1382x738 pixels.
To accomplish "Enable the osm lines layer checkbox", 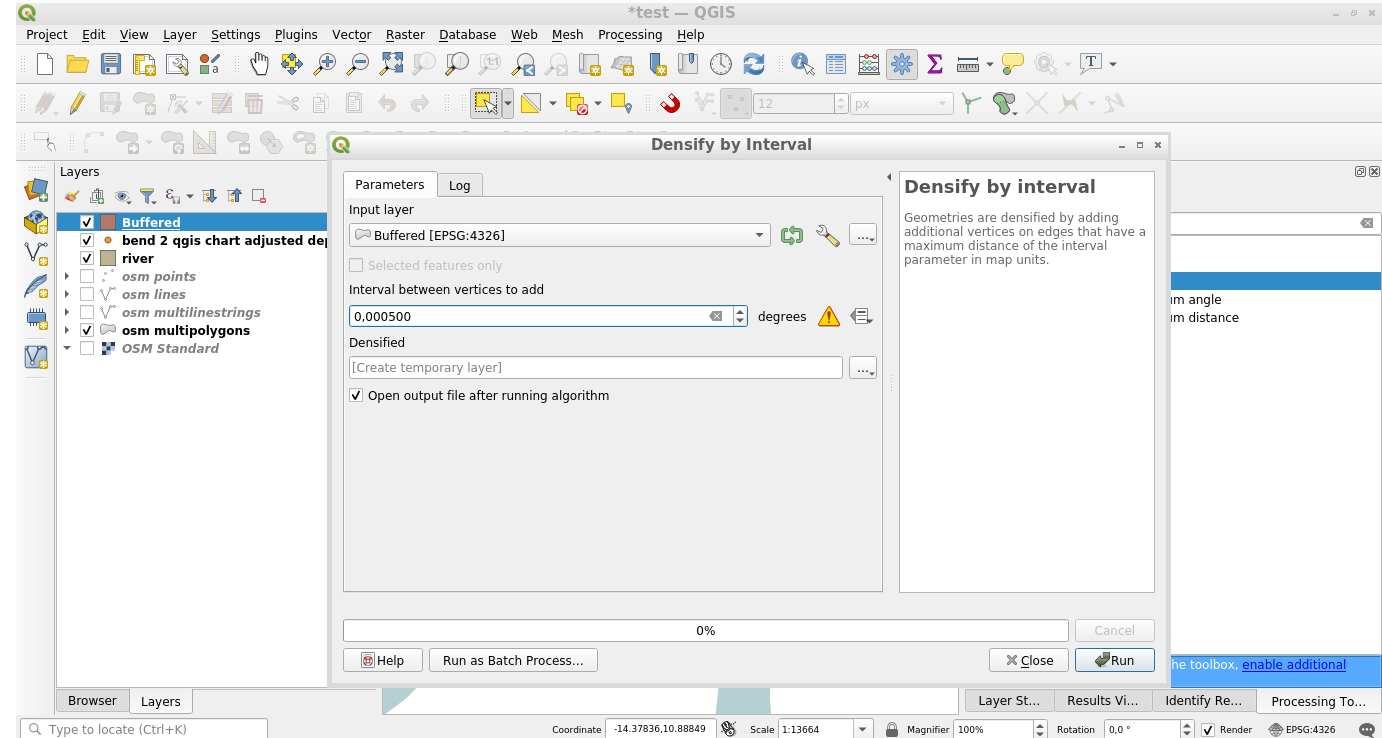I will tap(87, 294).
